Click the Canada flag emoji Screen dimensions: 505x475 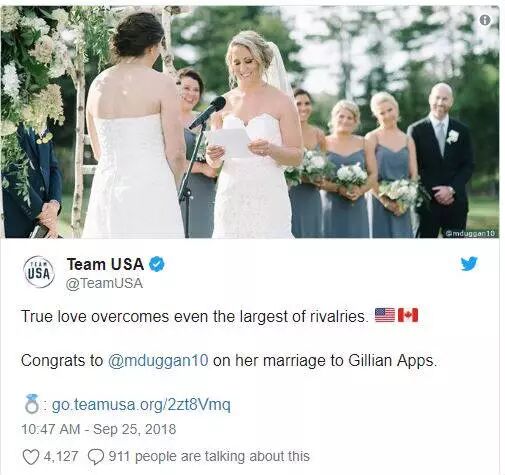[x=408, y=315]
